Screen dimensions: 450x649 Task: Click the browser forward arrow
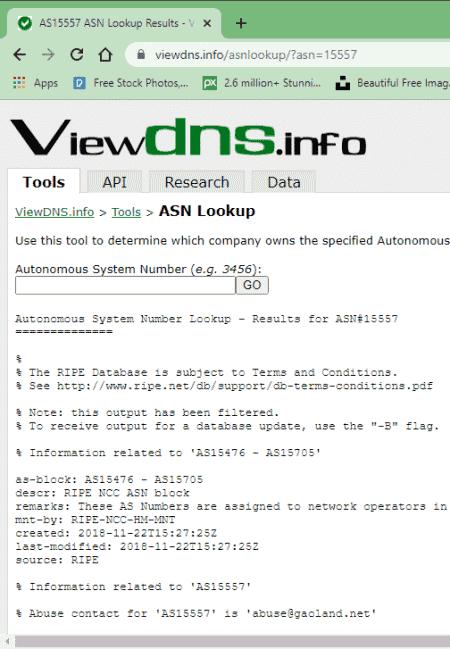[x=48, y=55]
